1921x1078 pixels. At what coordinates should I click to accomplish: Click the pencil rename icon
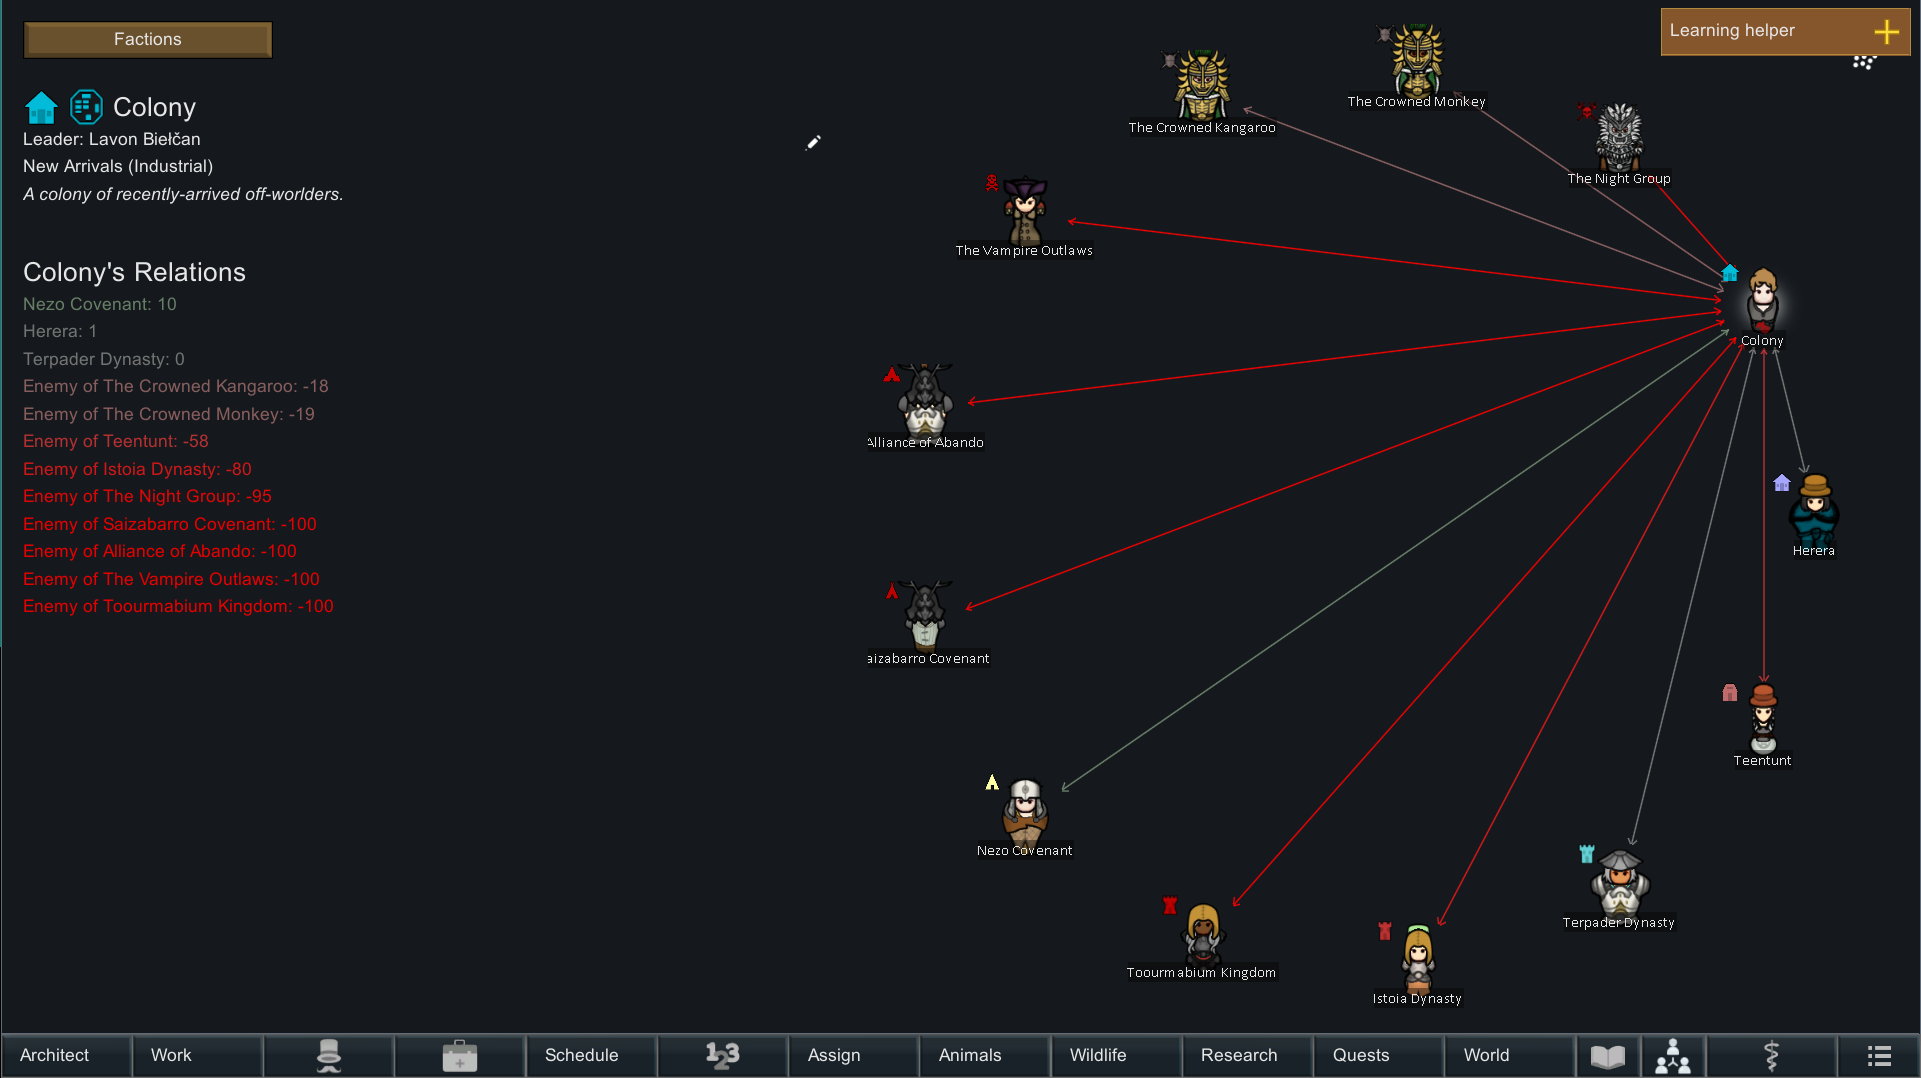pos(813,143)
